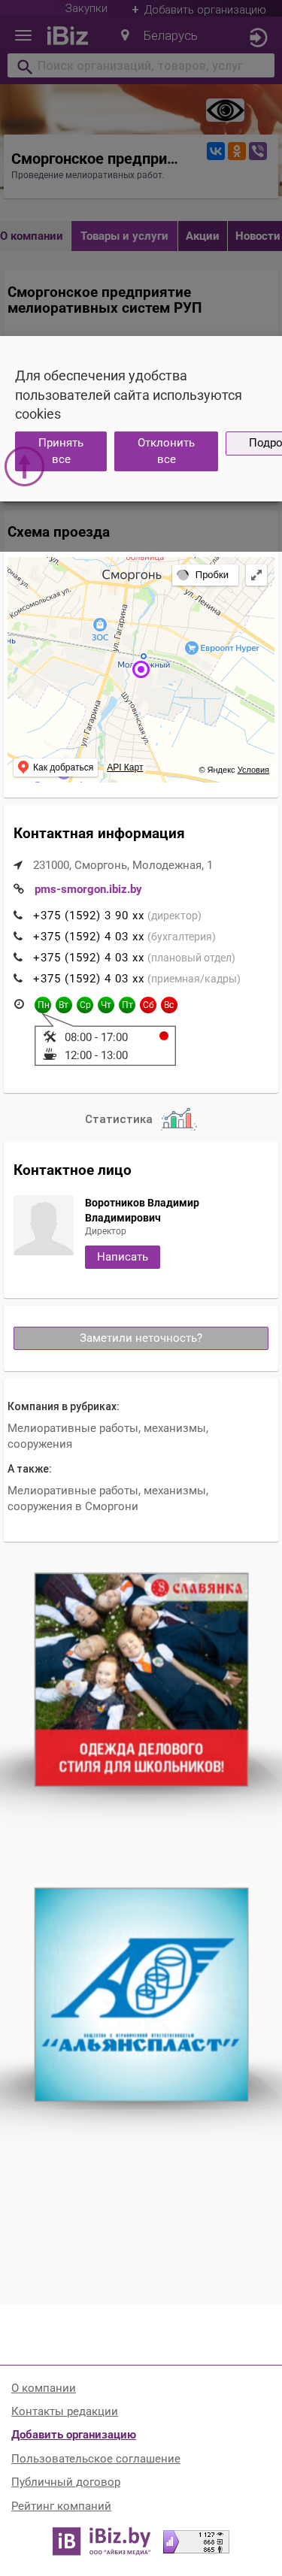Select the Сб day-off indicator
The height and width of the screenshot is (2576, 282).
148,1005
